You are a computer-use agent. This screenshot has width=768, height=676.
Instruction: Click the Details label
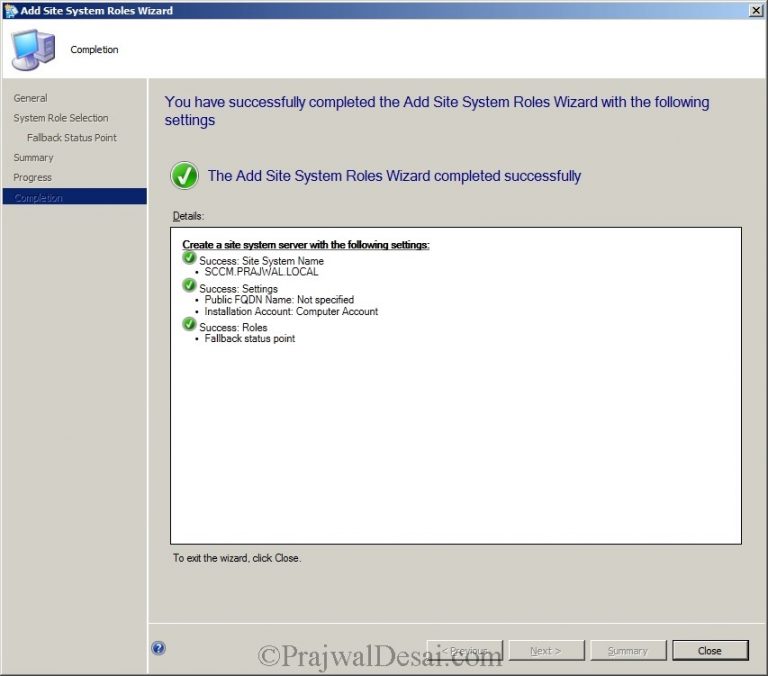188,216
